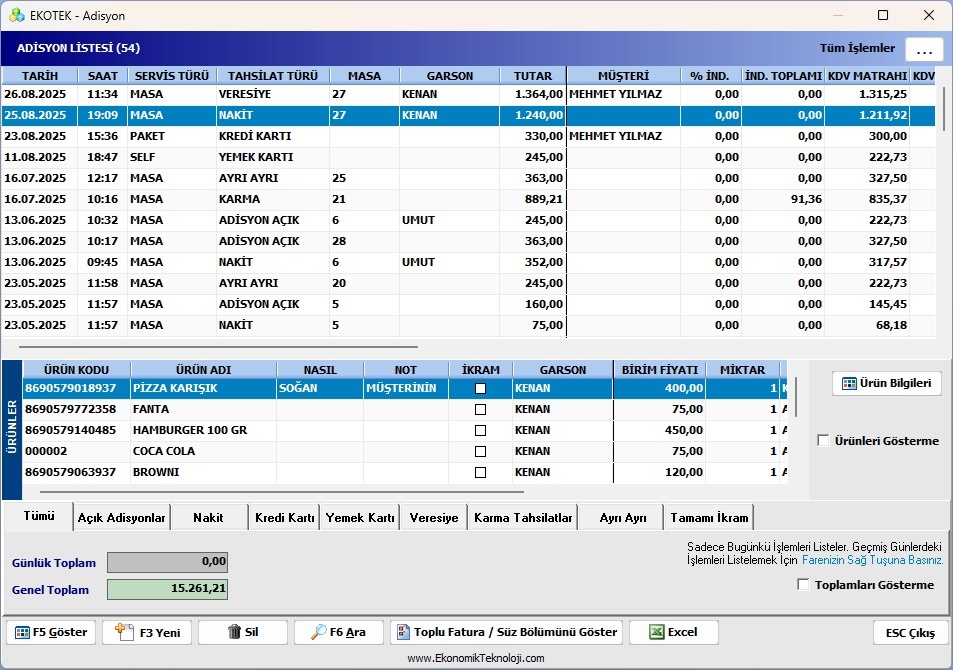
Task: Click the trash can icon on Sil
Action: tap(235, 632)
